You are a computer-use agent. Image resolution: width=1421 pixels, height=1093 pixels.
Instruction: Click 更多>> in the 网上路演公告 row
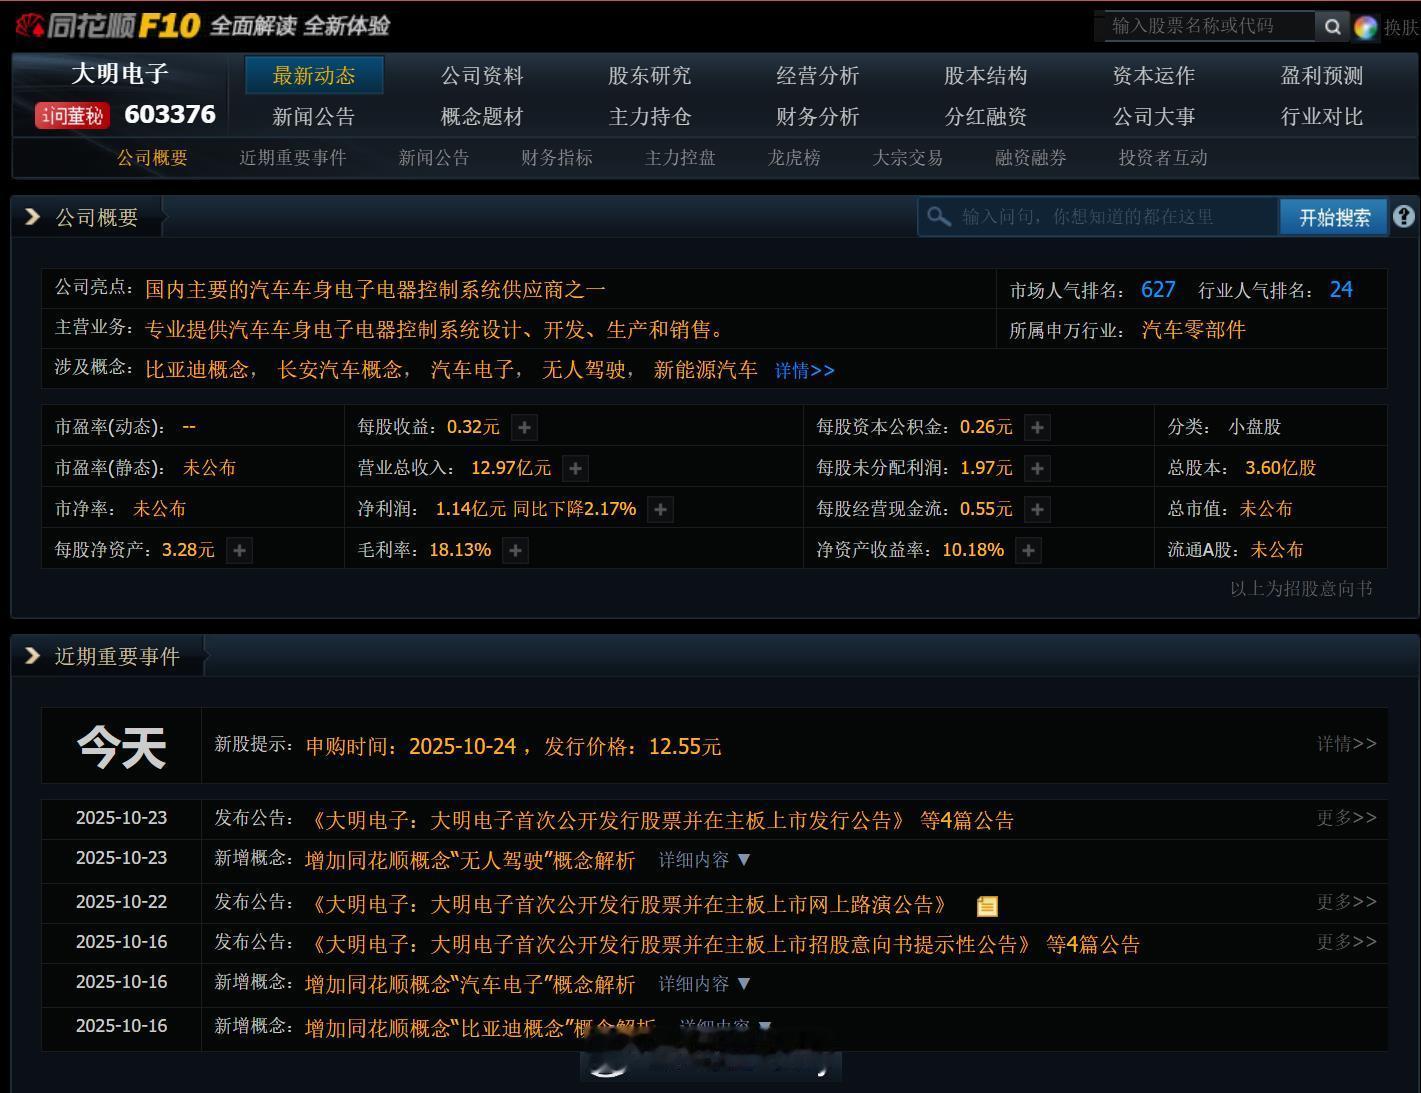(x=1347, y=902)
